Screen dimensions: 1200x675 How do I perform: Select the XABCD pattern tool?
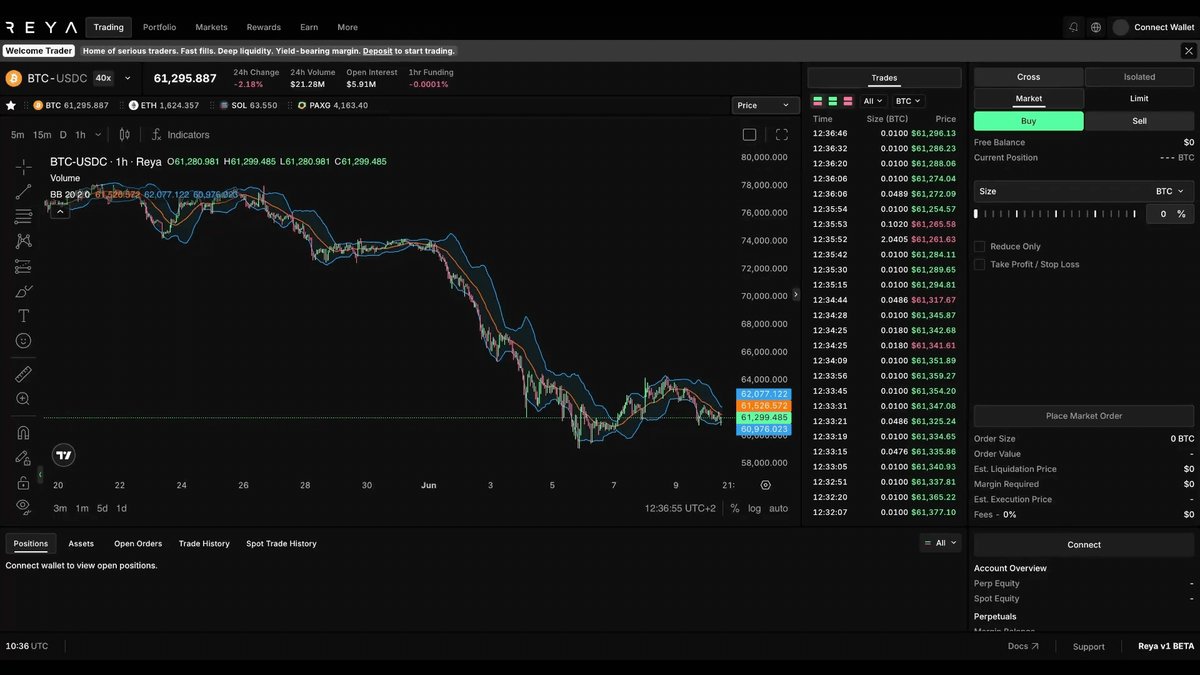(23, 241)
